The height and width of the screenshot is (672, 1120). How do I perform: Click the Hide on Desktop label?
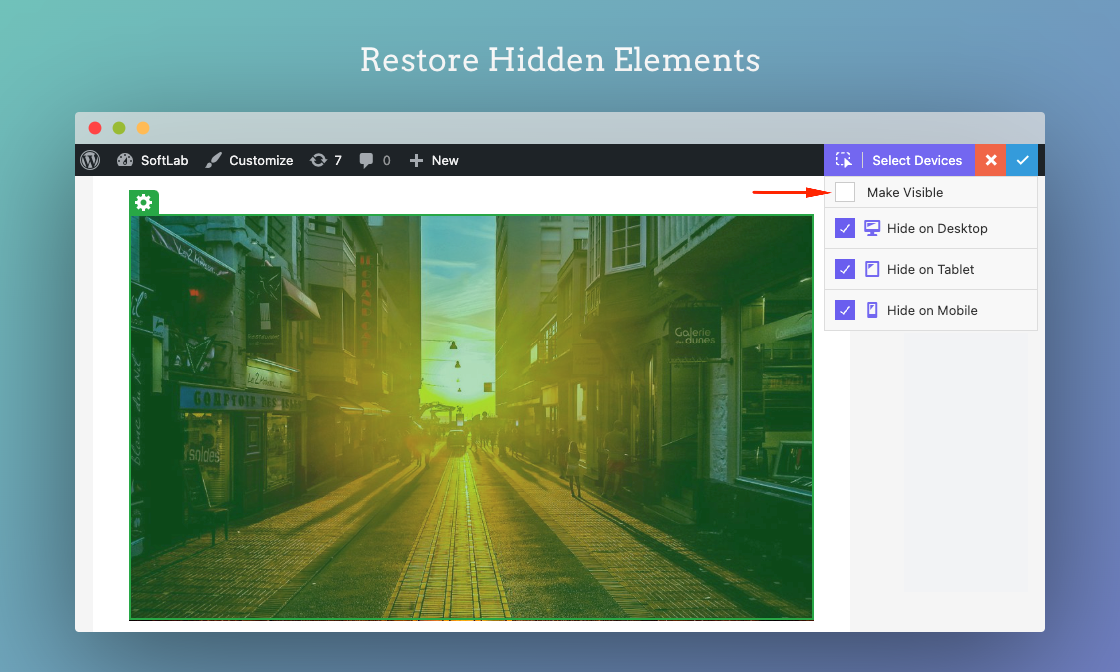tap(937, 229)
